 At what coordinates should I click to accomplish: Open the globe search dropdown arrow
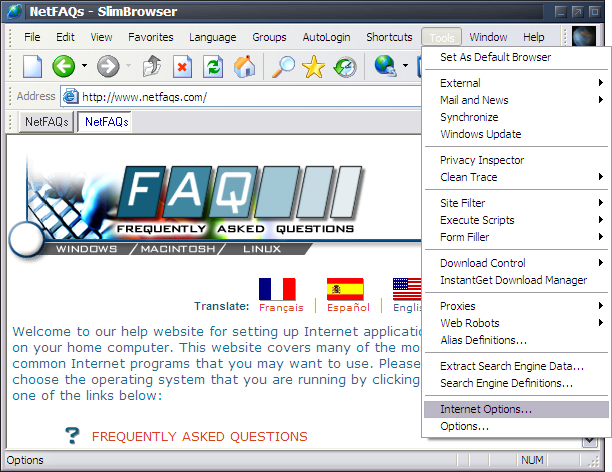(x=406, y=65)
